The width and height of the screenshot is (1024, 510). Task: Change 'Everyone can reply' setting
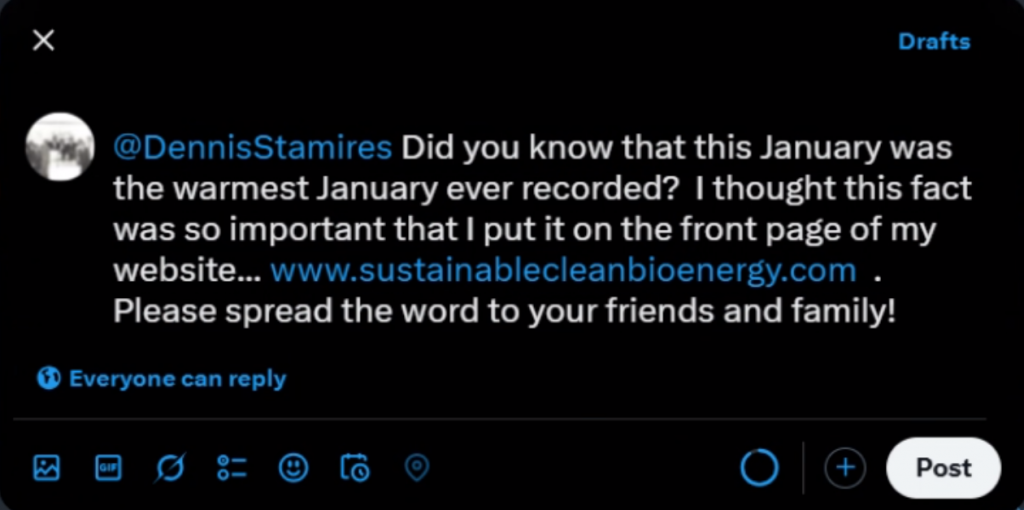coord(176,379)
